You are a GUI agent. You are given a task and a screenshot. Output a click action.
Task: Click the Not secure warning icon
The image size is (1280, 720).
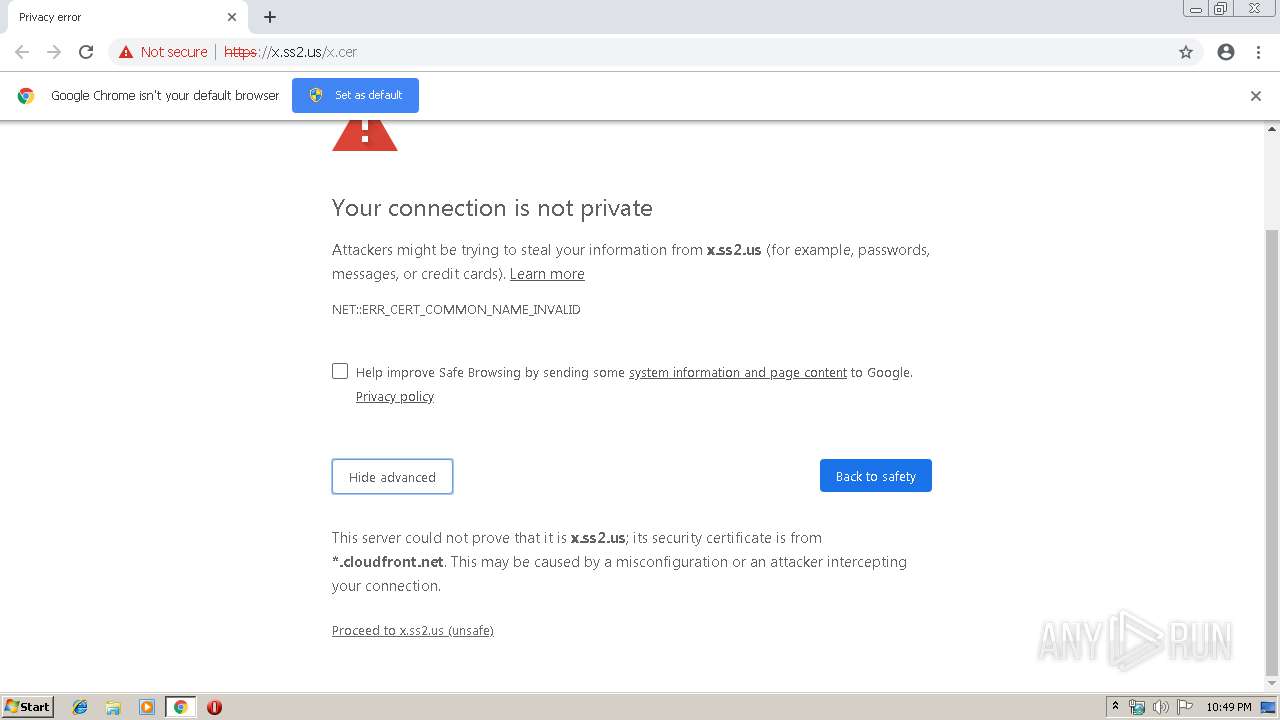click(126, 52)
